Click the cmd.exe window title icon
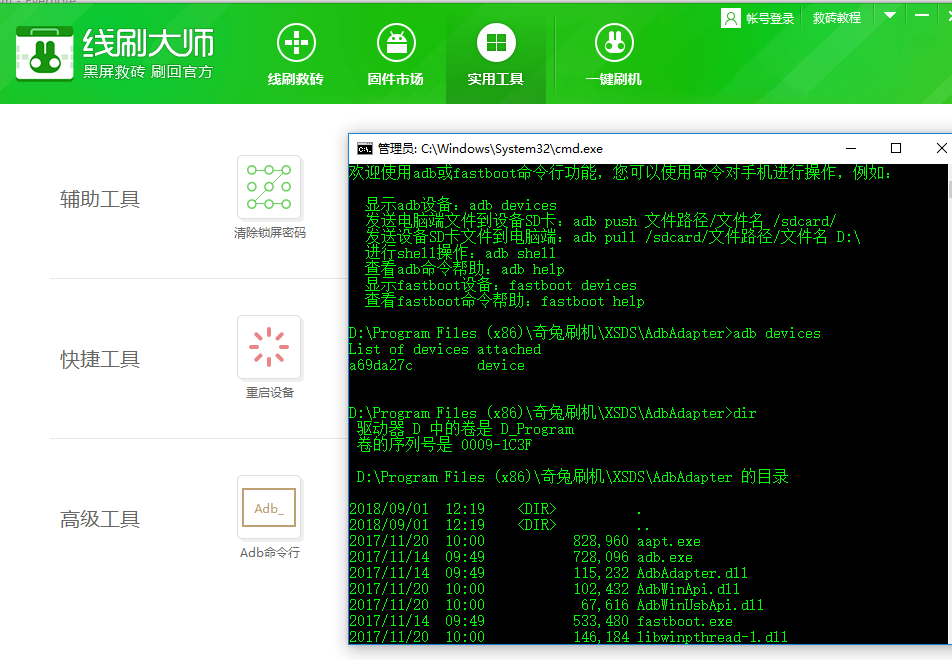Screen dimensions: 952x660 pyautogui.click(x=364, y=149)
